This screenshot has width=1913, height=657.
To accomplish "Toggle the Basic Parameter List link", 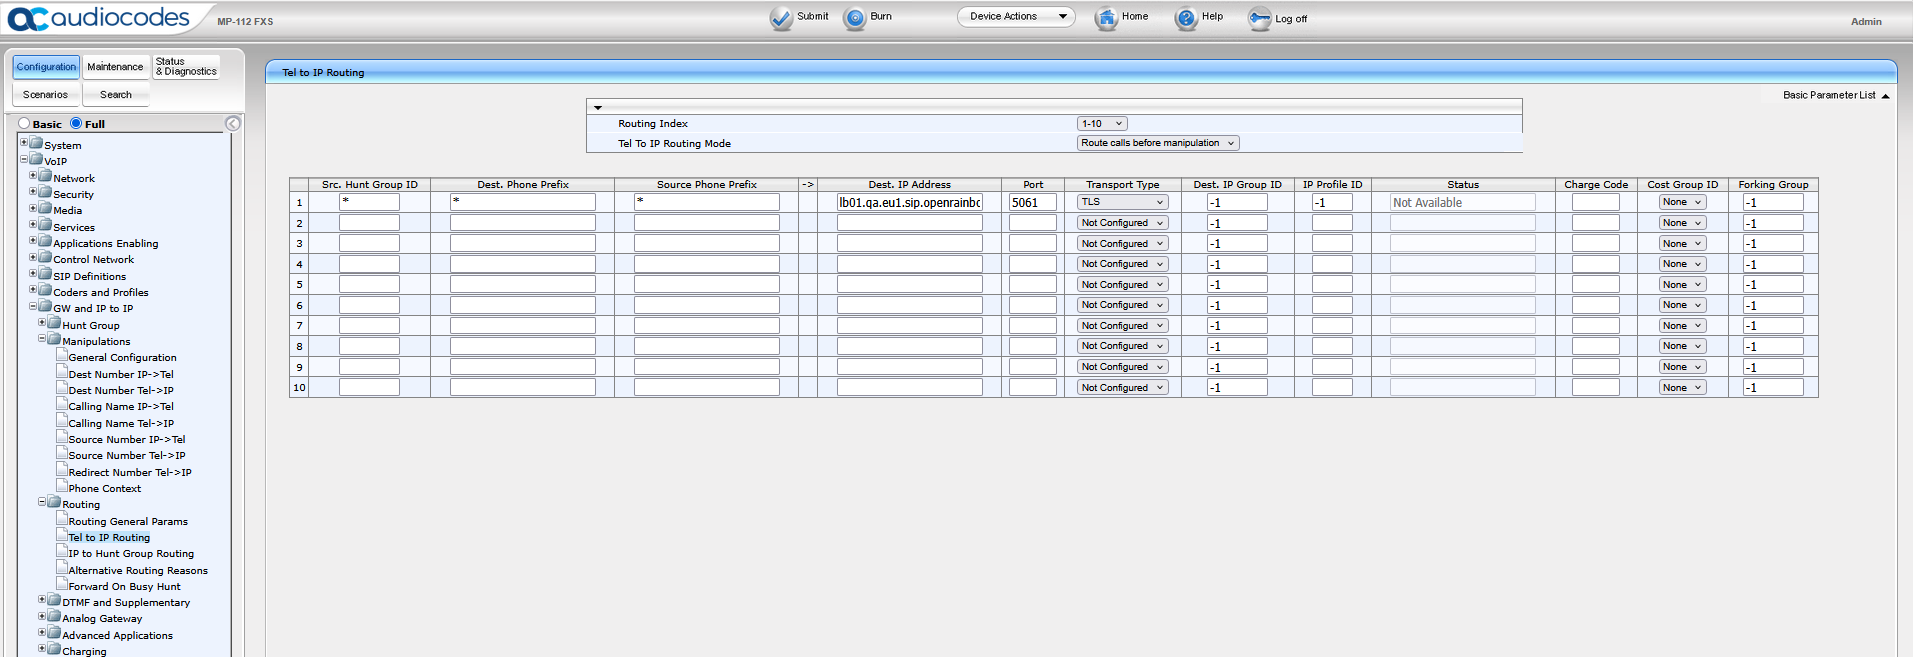I will click(x=1834, y=96).
